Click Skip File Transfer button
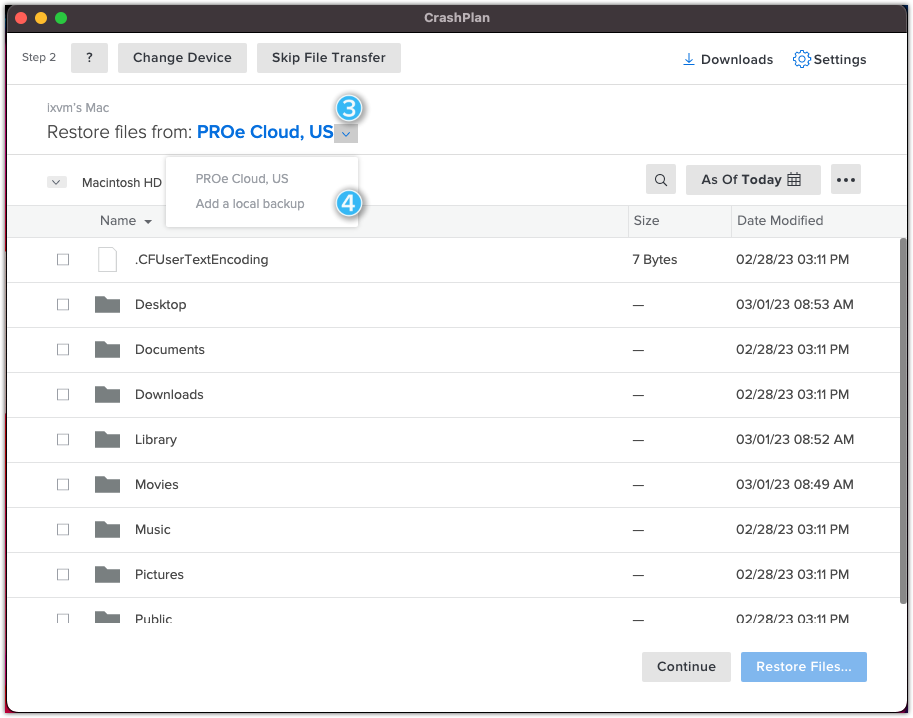 (328, 58)
